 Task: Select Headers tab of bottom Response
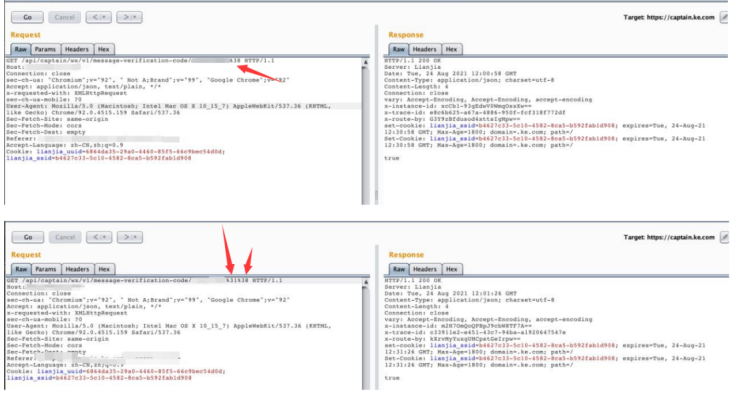point(425,269)
